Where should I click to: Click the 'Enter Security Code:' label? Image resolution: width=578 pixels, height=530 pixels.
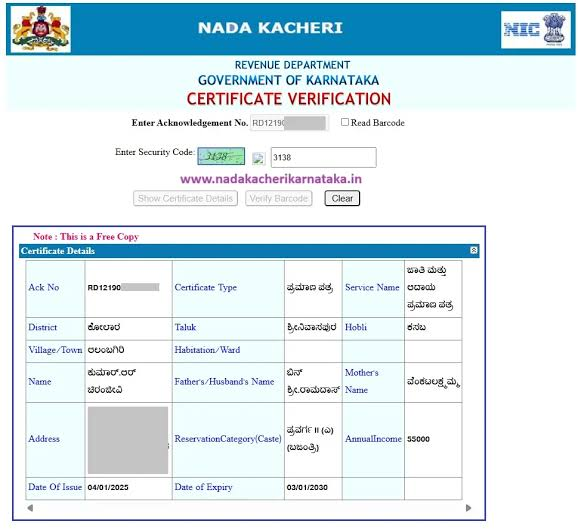tap(155, 152)
